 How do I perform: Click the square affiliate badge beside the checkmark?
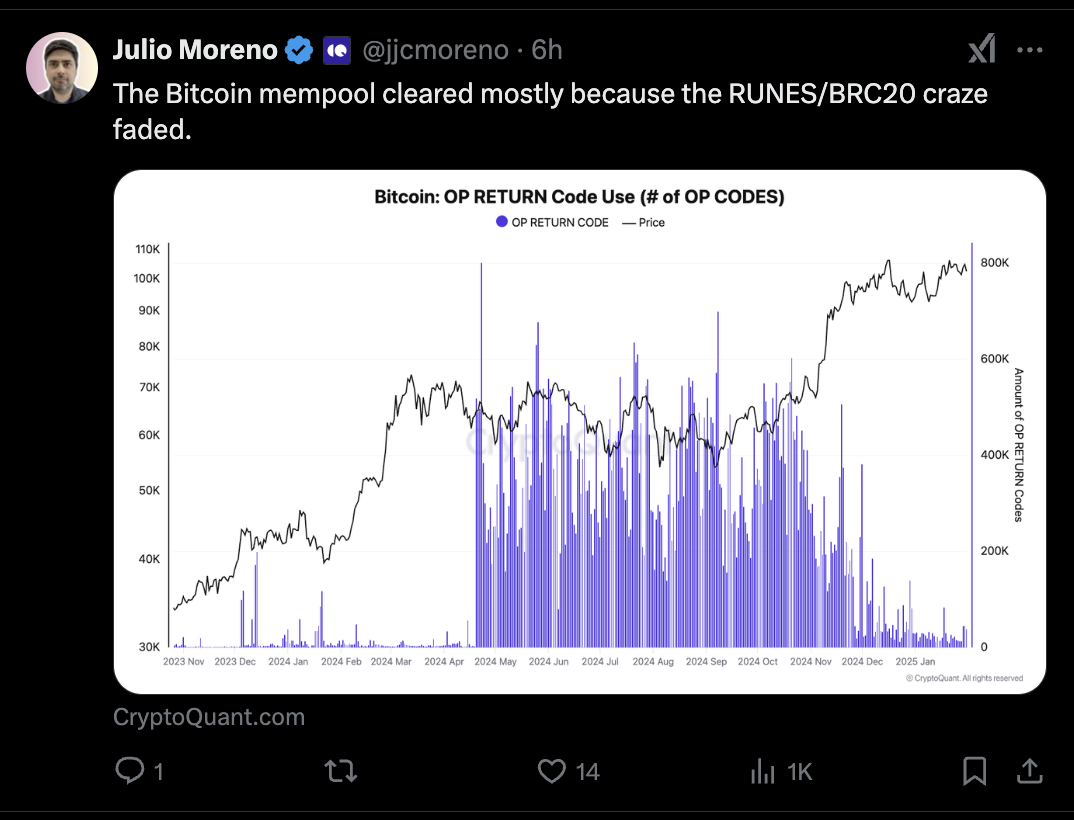[x=337, y=48]
